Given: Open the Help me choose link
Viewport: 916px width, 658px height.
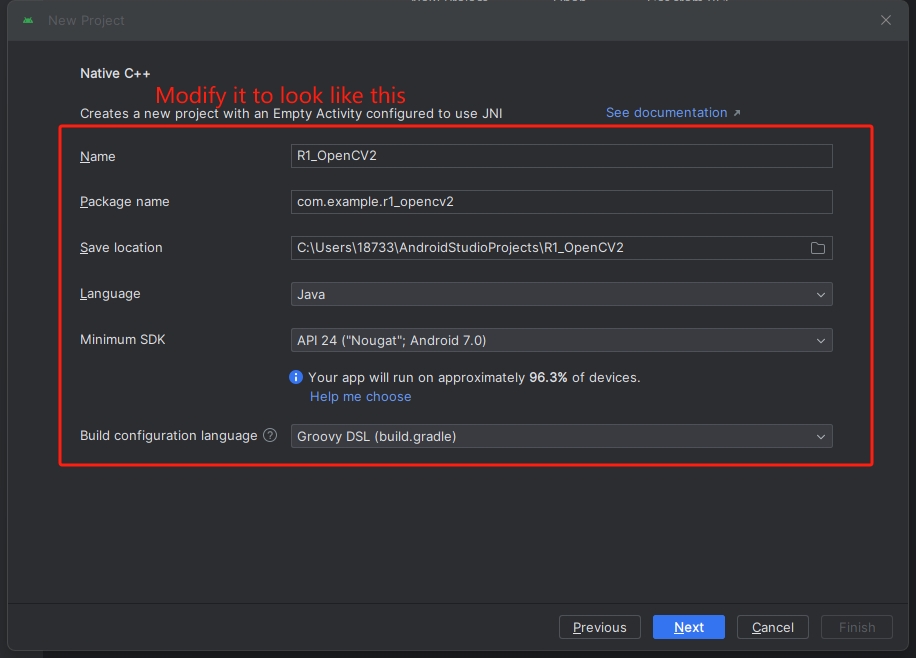Looking at the screenshot, I should (x=360, y=397).
